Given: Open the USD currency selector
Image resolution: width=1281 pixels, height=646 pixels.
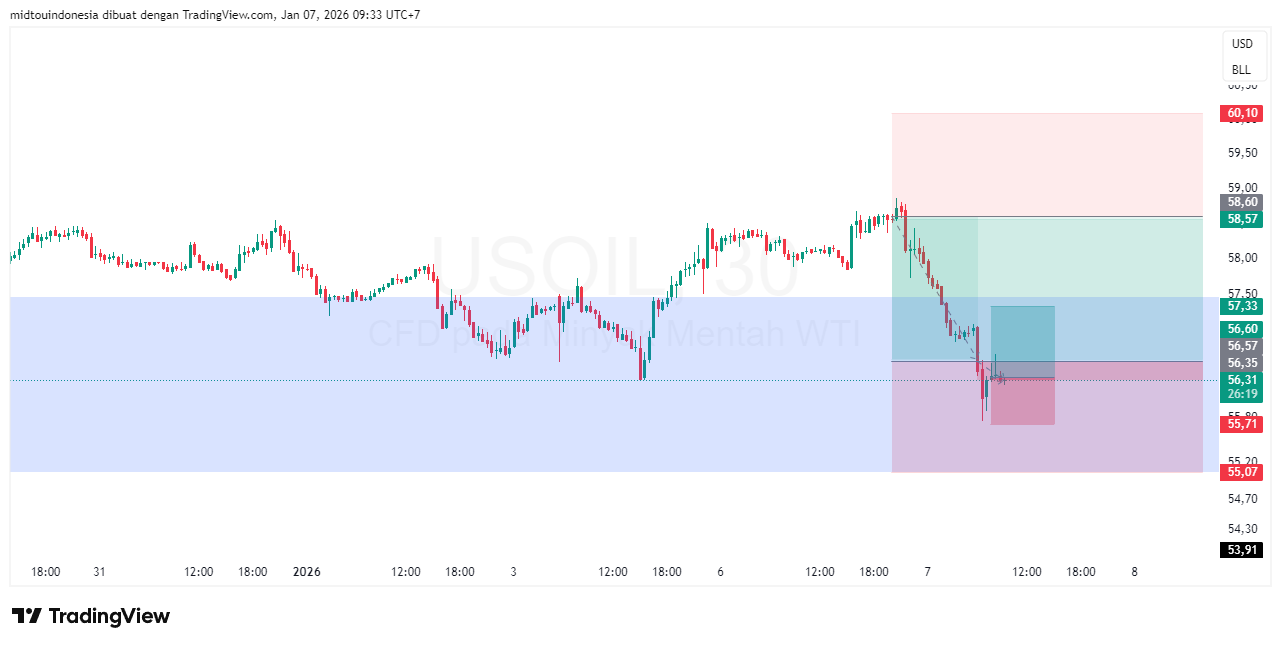Looking at the screenshot, I should [x=1241, y=44].
